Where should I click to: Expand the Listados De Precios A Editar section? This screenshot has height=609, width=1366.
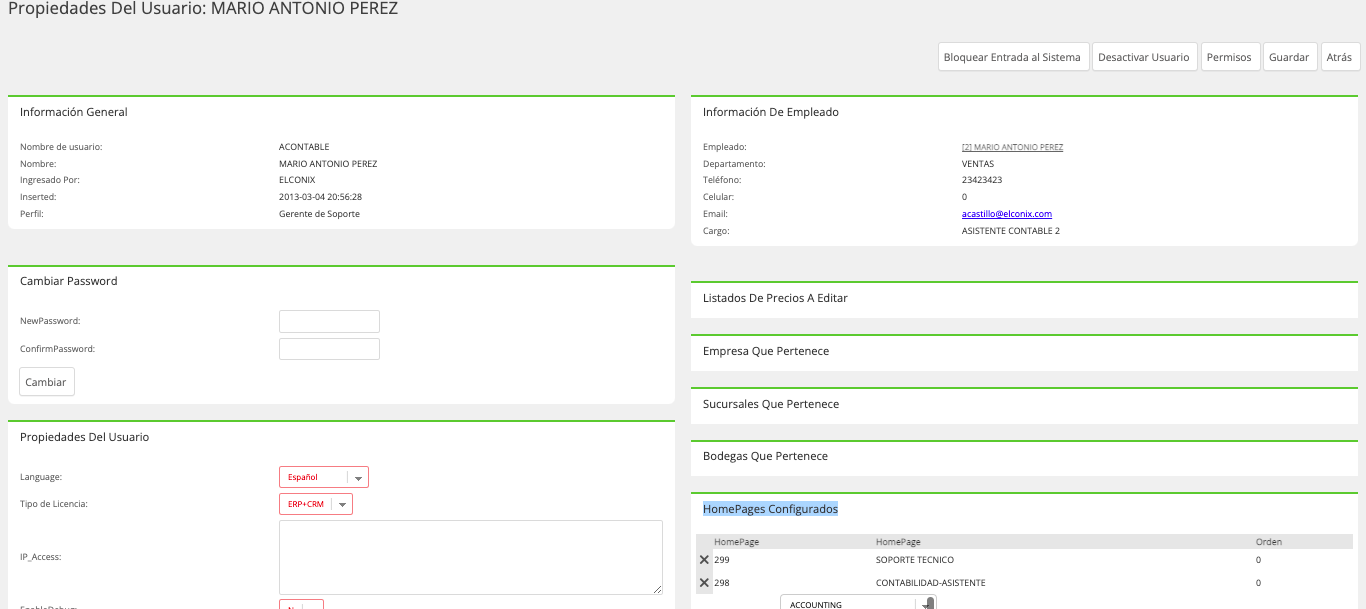pos(1024,298)
